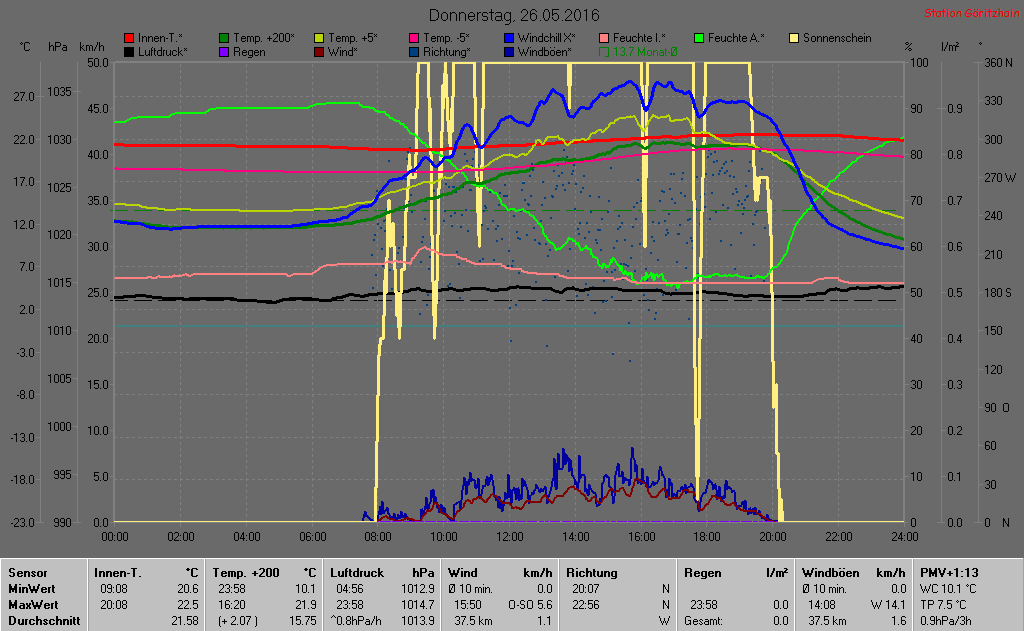The height and width of the screenshot is (631, 1024).
Task: Click the yellow Sonnenschein legend square
Action: (x=795, y=38)
